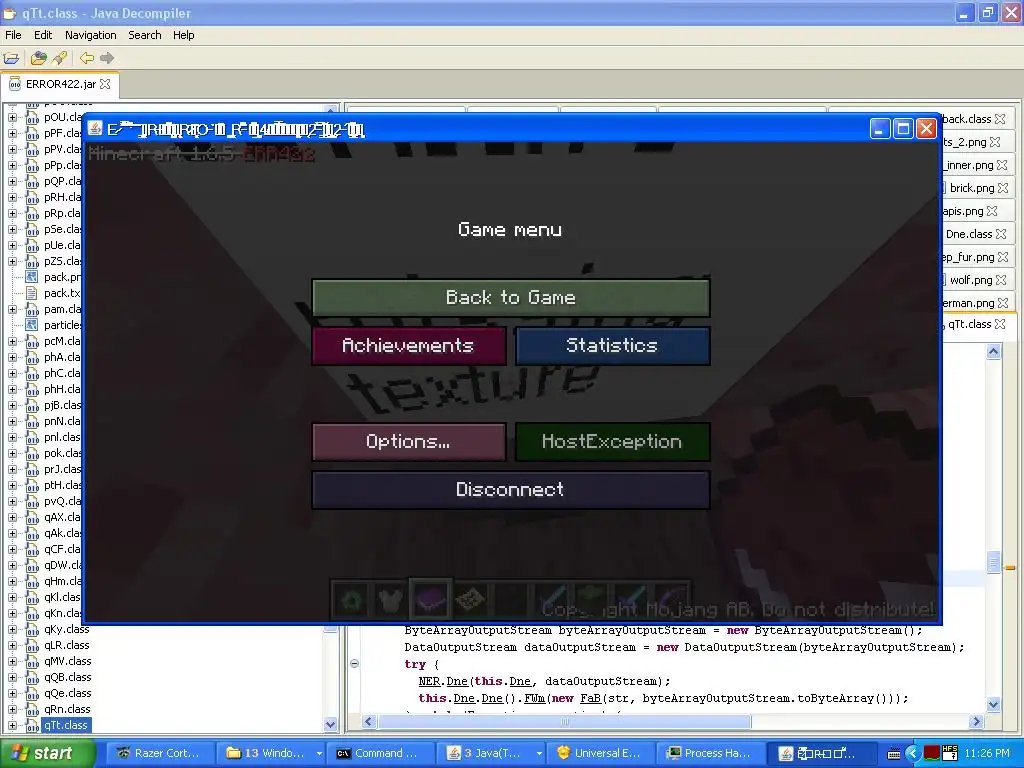Expand the qMV.class tree node
Image resolution: width=1024 pixels, height=768 pixels.
[12, 662]
